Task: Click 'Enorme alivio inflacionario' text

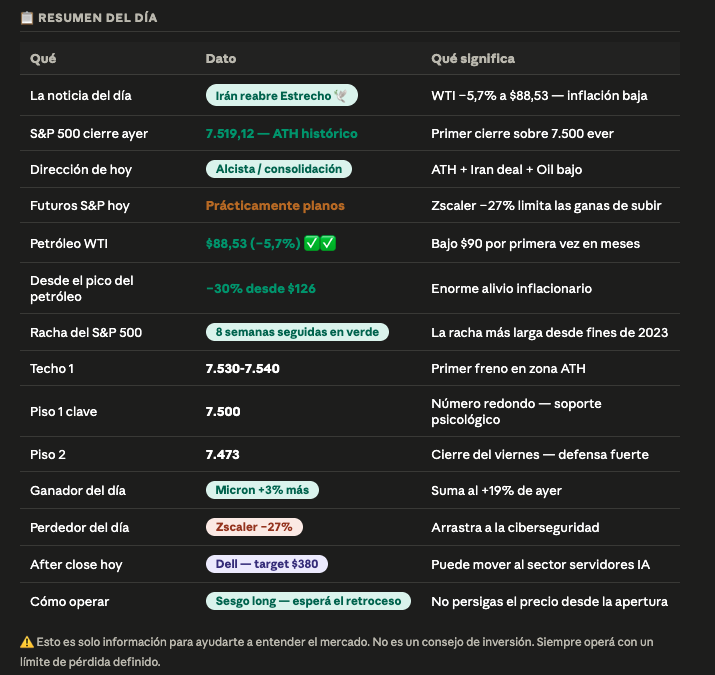Action: 512,288
